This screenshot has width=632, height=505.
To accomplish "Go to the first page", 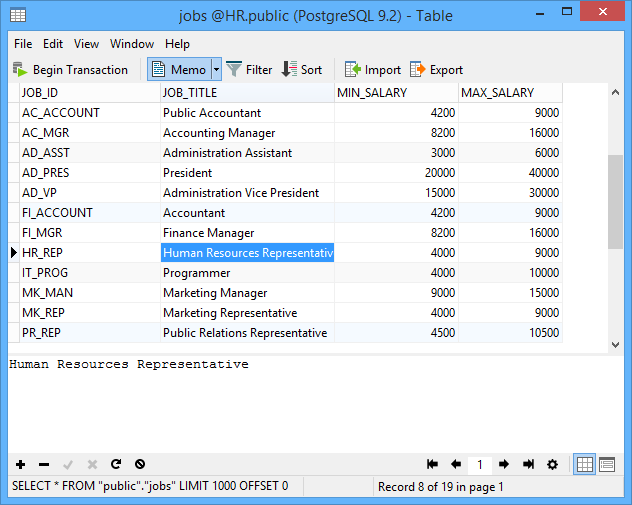I will (x=432, y=464).
